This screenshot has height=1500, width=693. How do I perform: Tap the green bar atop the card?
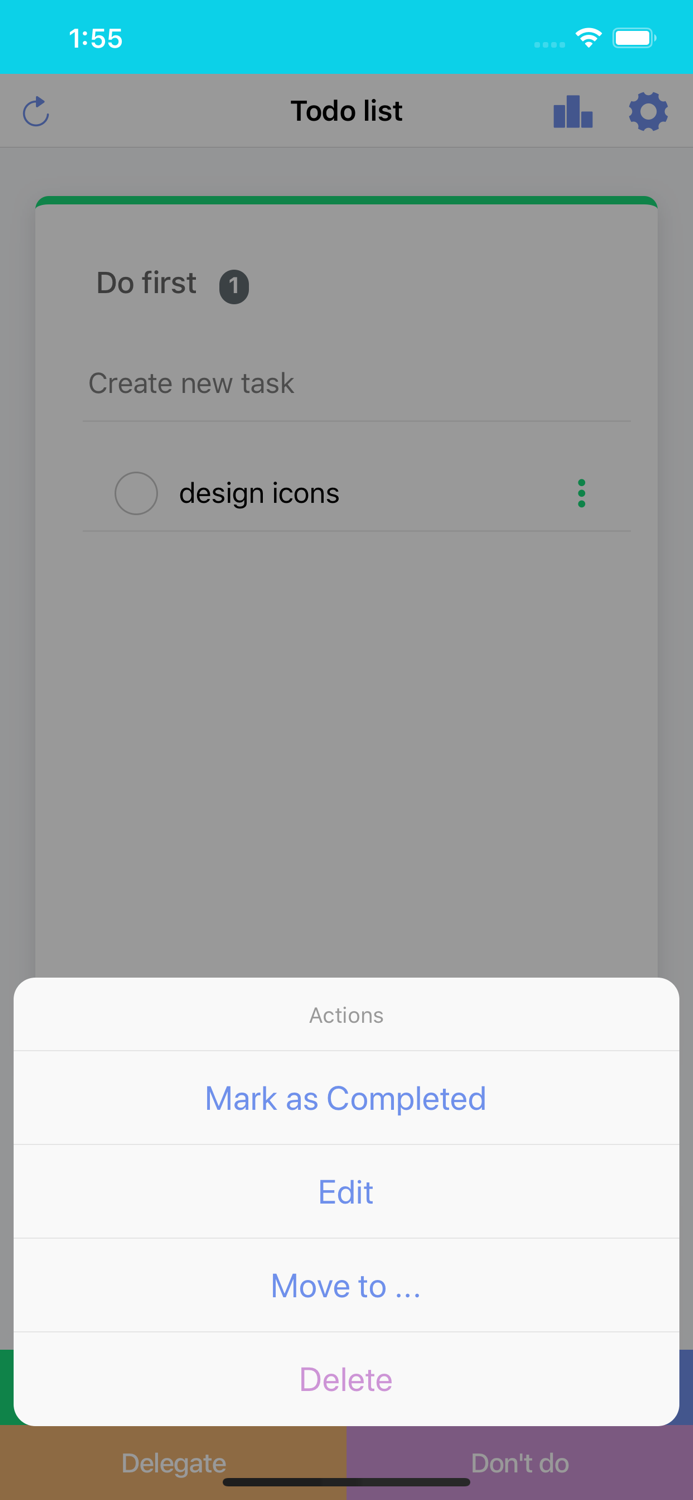[346, 201]
